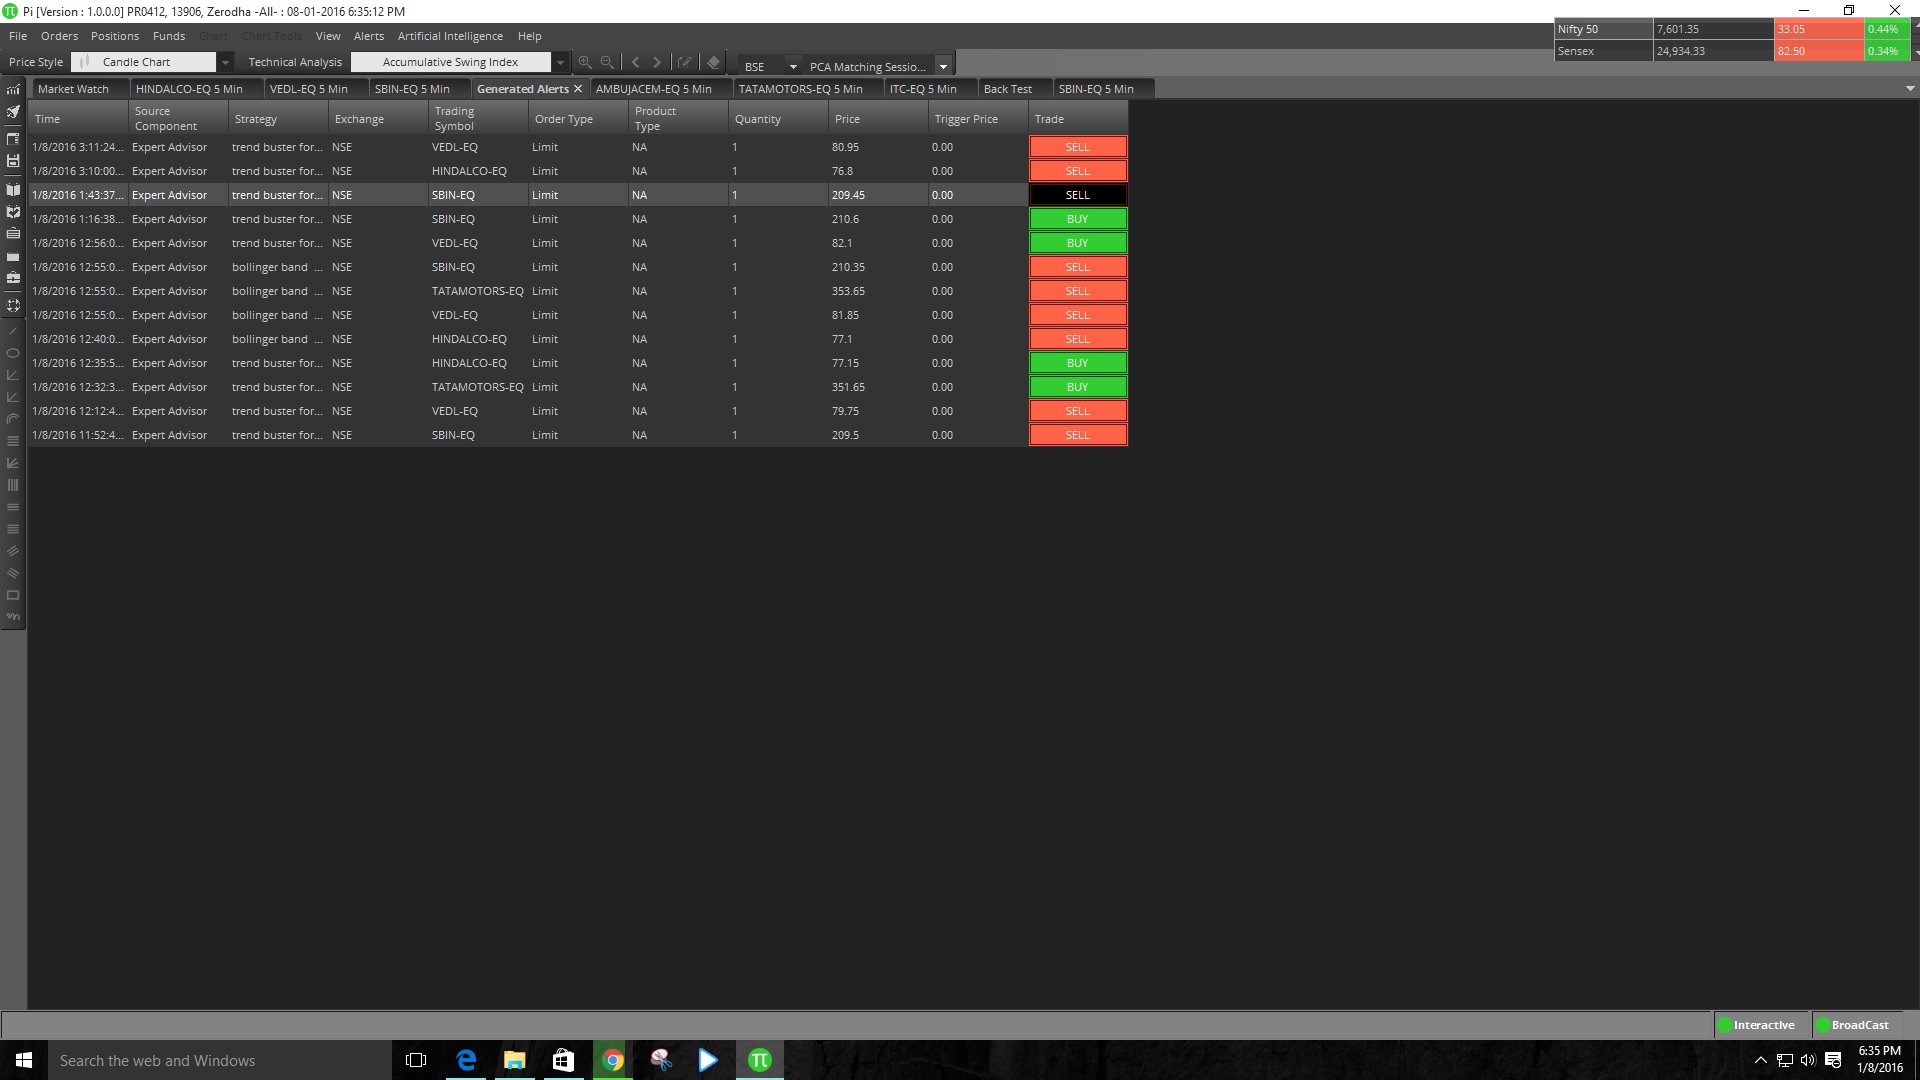Select the trend line drawing tool

tap(13, 331)
